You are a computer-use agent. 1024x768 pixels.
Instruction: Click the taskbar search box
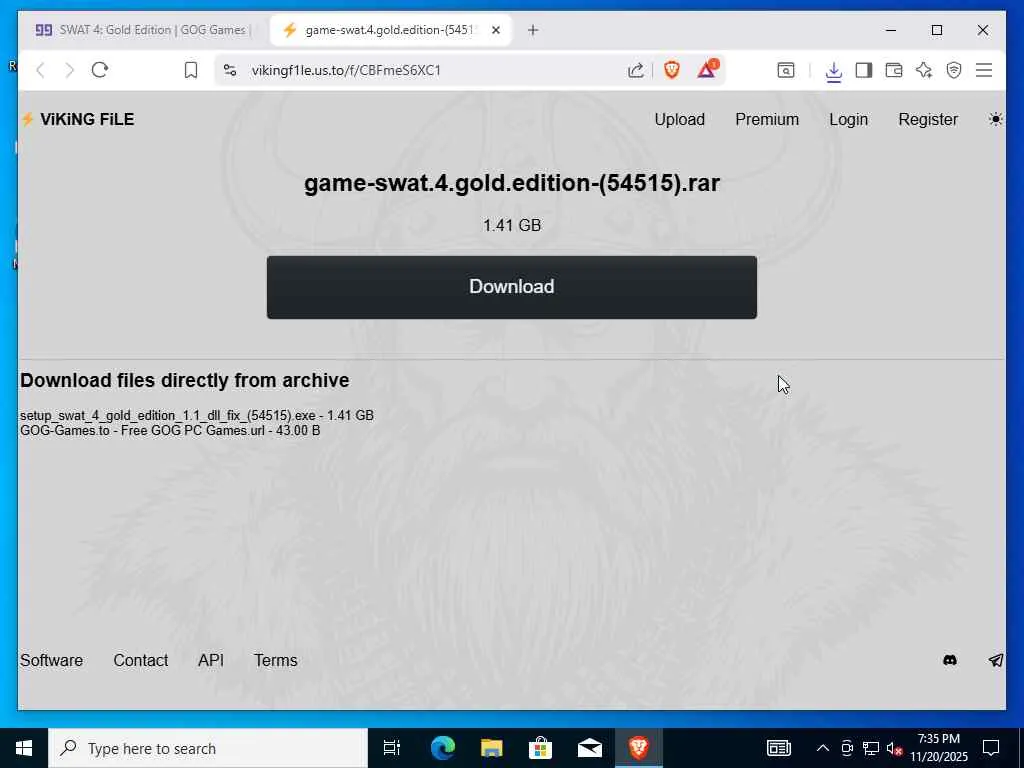click(x=208, y=748)
